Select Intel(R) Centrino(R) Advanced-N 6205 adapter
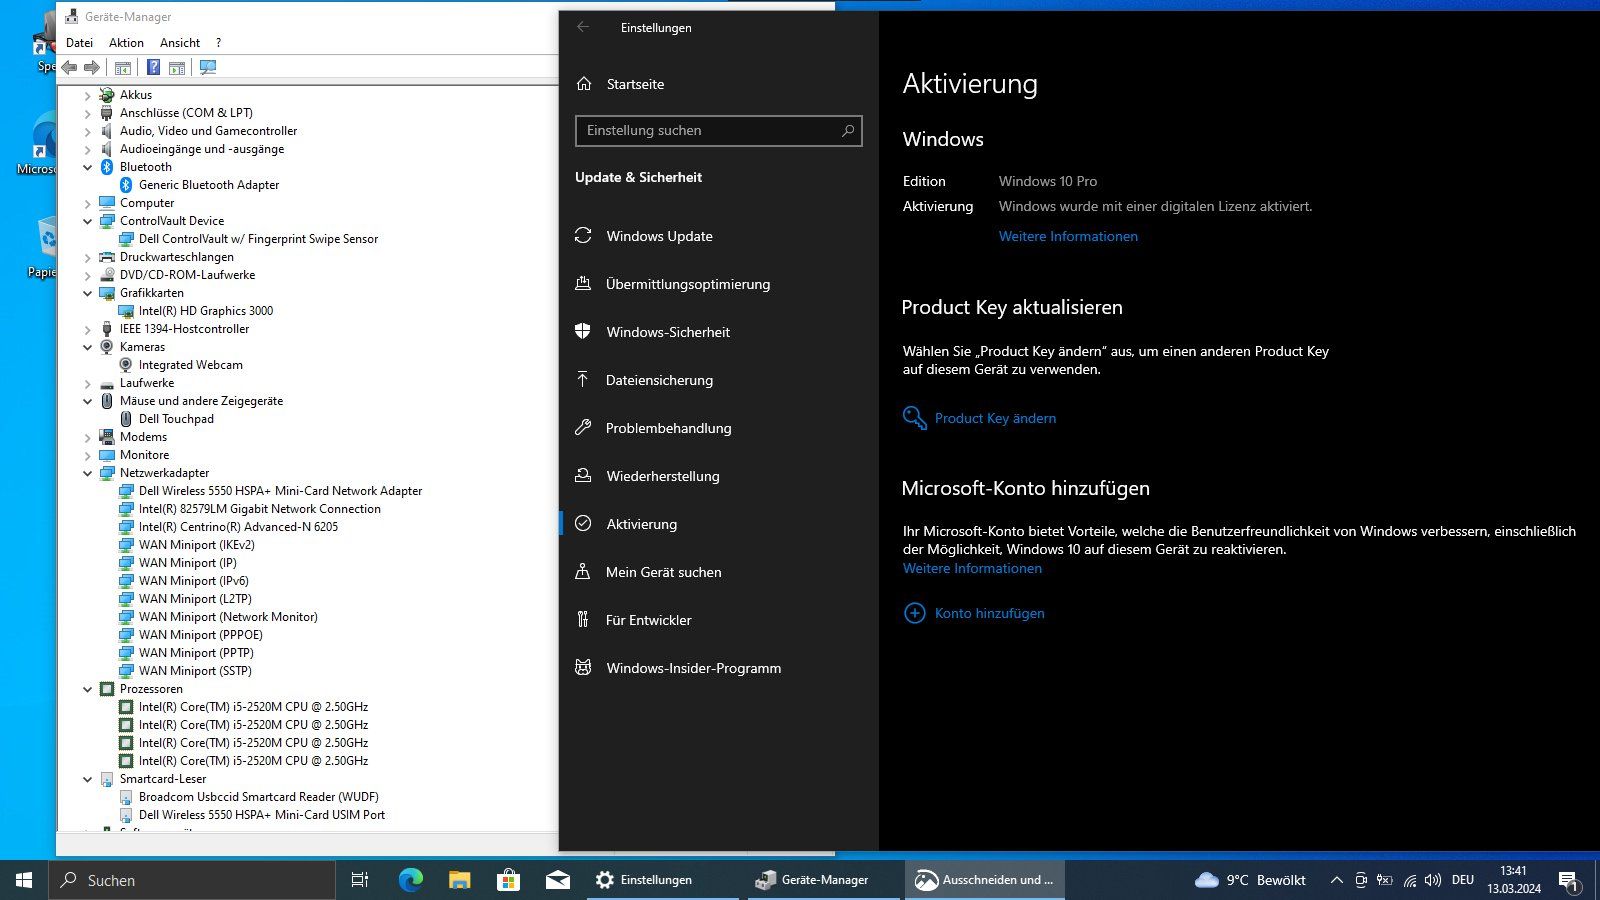Viewport: 1600px width, 900px height. tap(238, 527)
